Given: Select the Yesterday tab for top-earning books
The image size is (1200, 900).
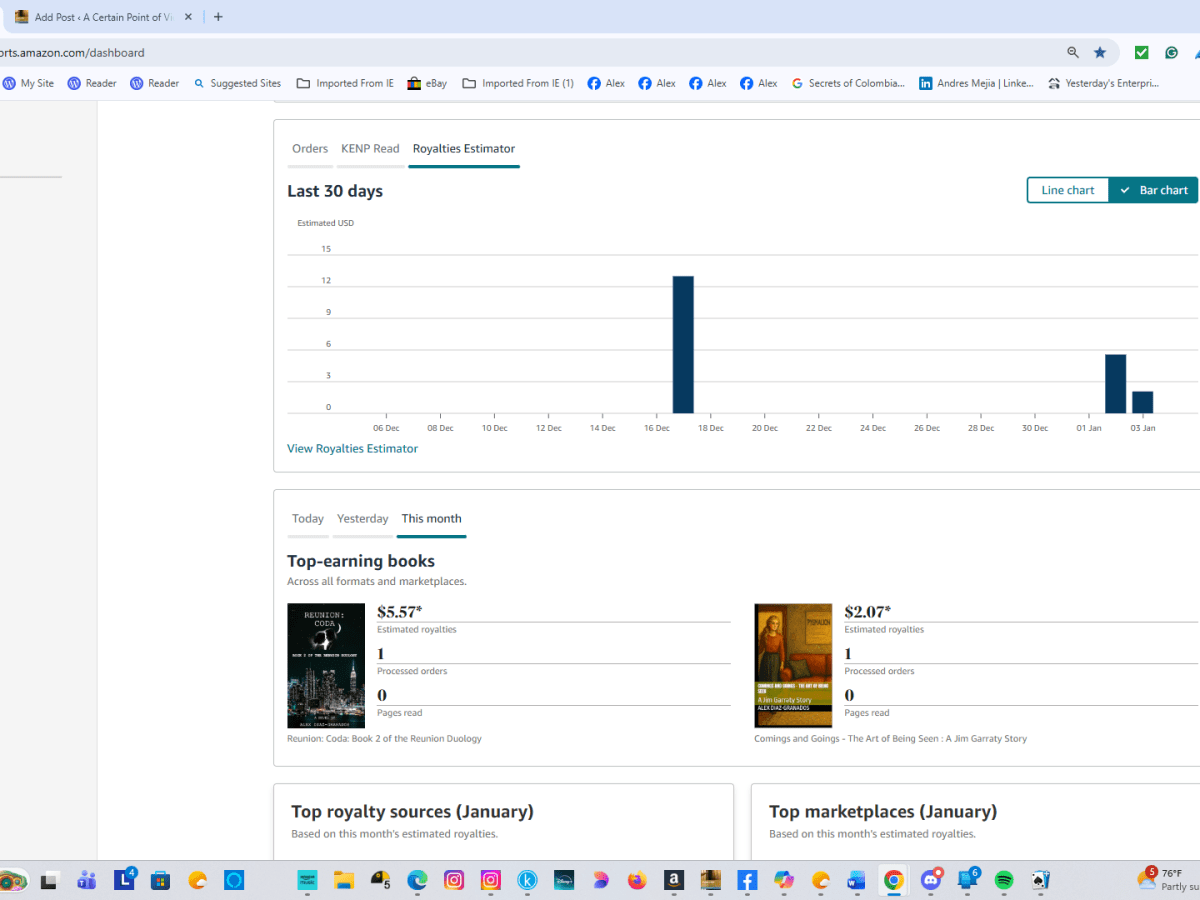Looking at the screenshot, I should click(x=362, y=519).
